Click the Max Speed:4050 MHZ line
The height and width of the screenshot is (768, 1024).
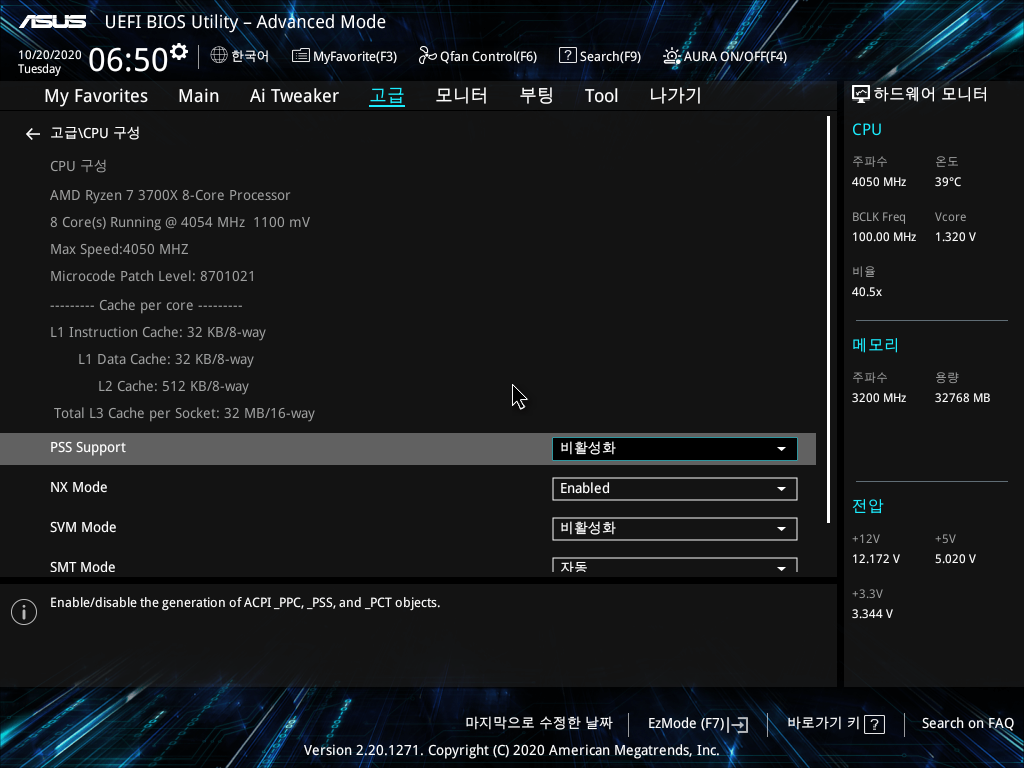pos(119,249)
